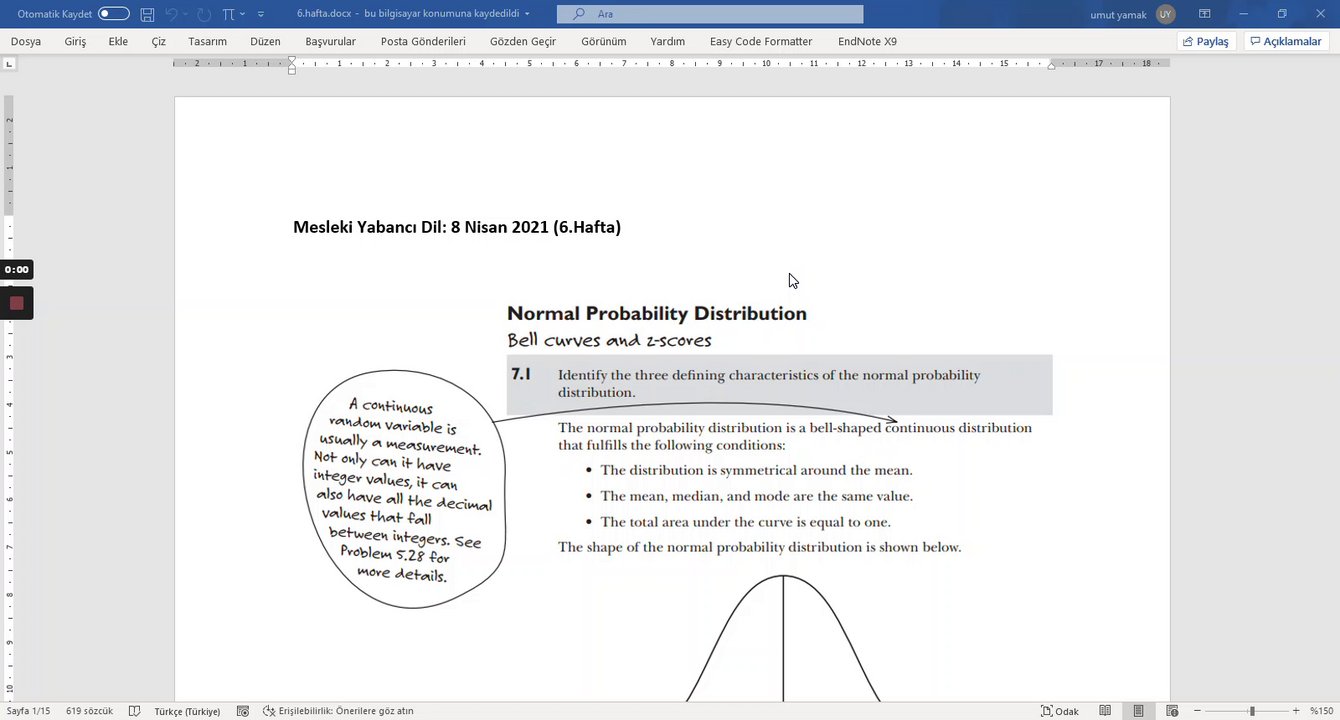1340x720 pixels.
Task: Click the Redo icon in title bar
Action: point(204,14)
